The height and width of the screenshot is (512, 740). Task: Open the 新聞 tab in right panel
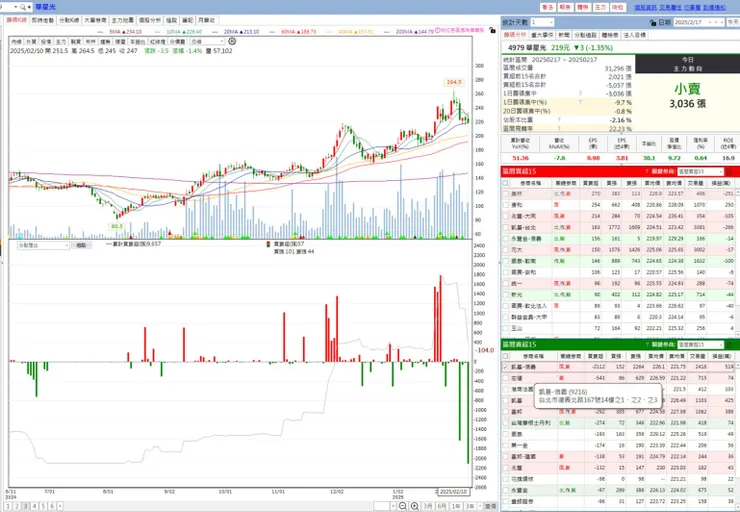tap(564, 35)
